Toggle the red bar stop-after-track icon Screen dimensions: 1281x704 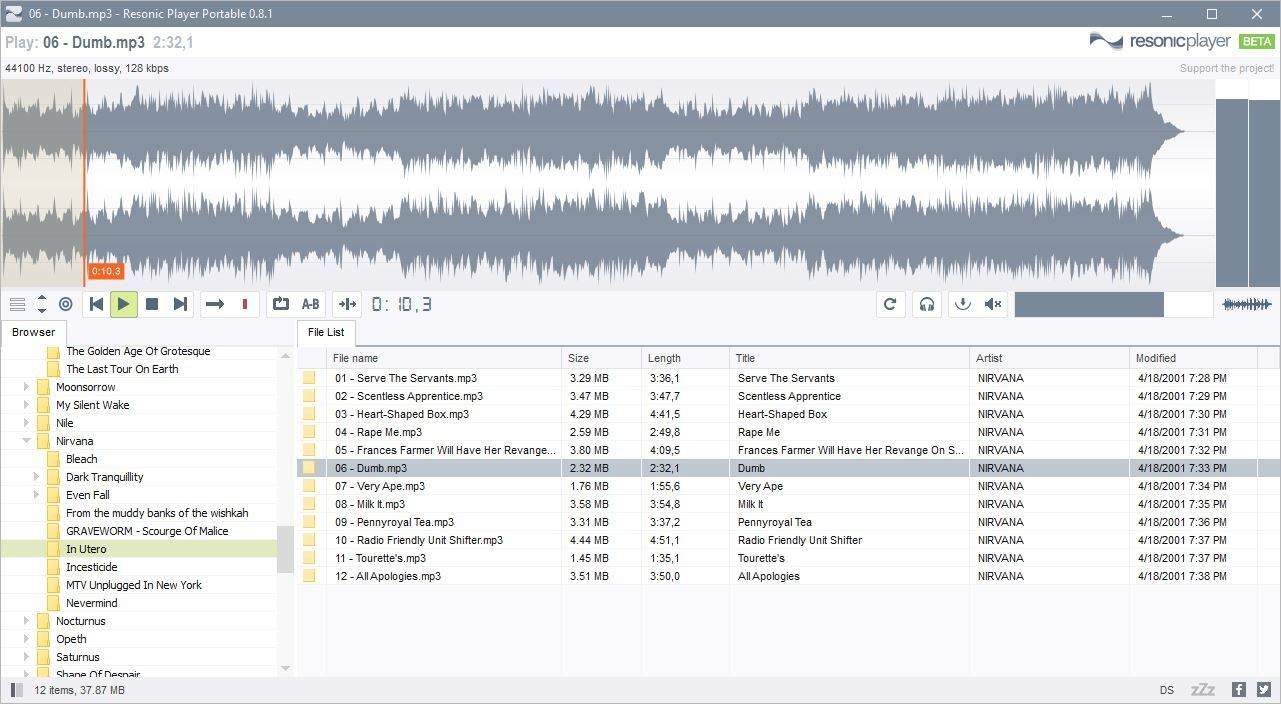pyautogui.click(x=245, y=304)
